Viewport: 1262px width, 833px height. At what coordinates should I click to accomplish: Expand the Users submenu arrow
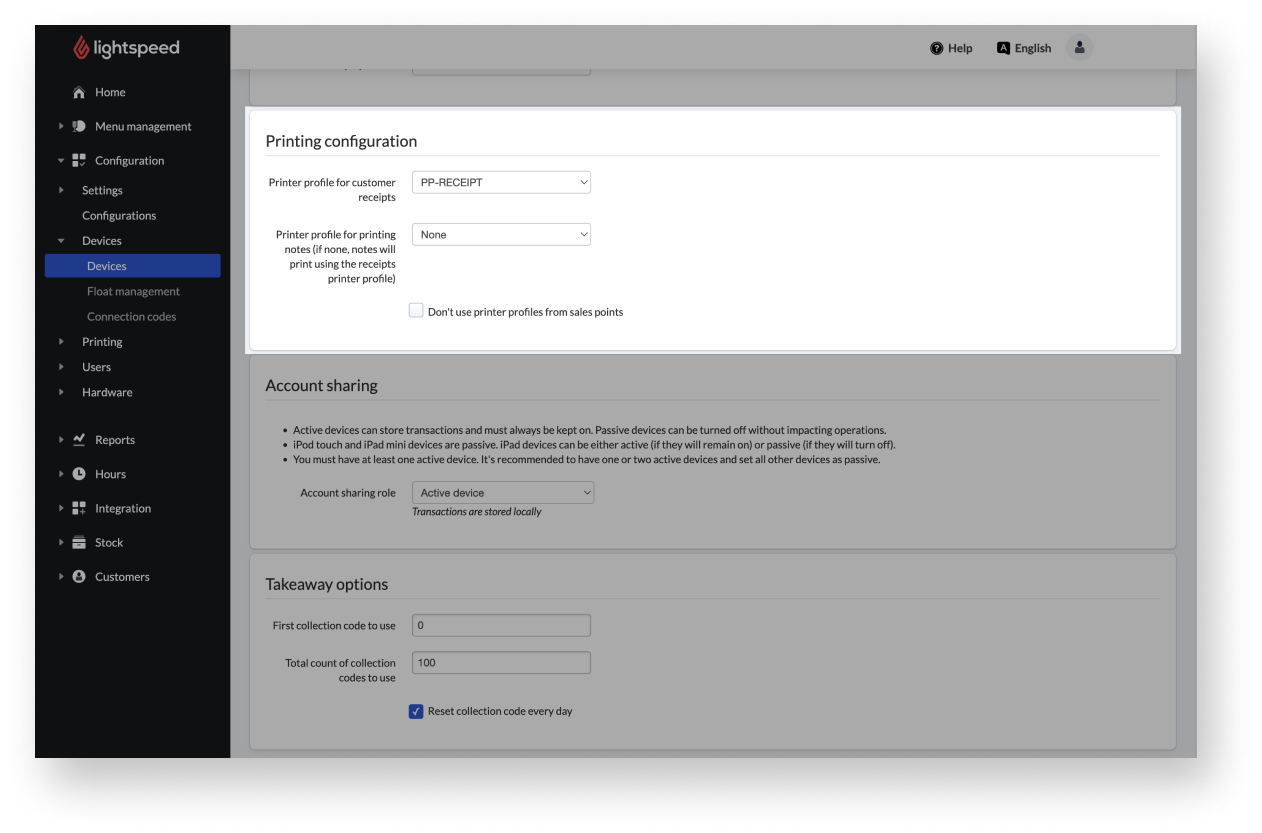pyautogui.click(x=61, y=367)
